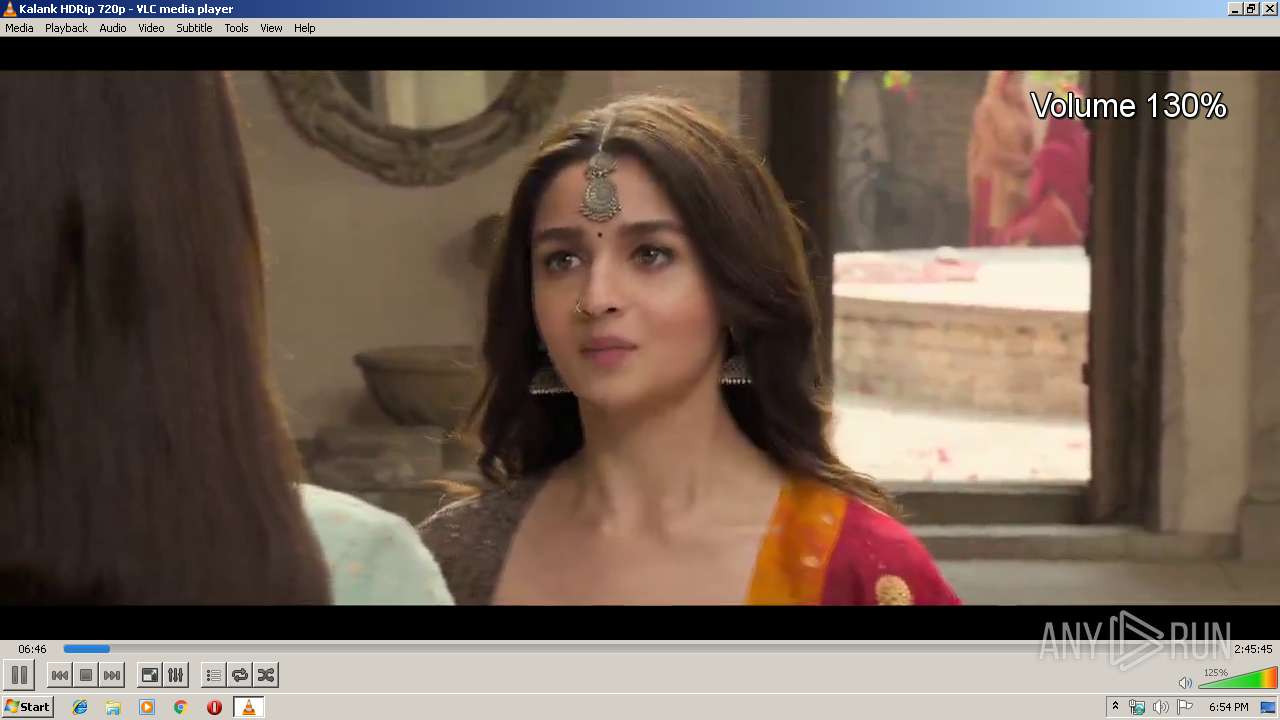The image size is (1280, 720).
Task: Click VLC cone icon in title bar
Action: pos(9,9)
